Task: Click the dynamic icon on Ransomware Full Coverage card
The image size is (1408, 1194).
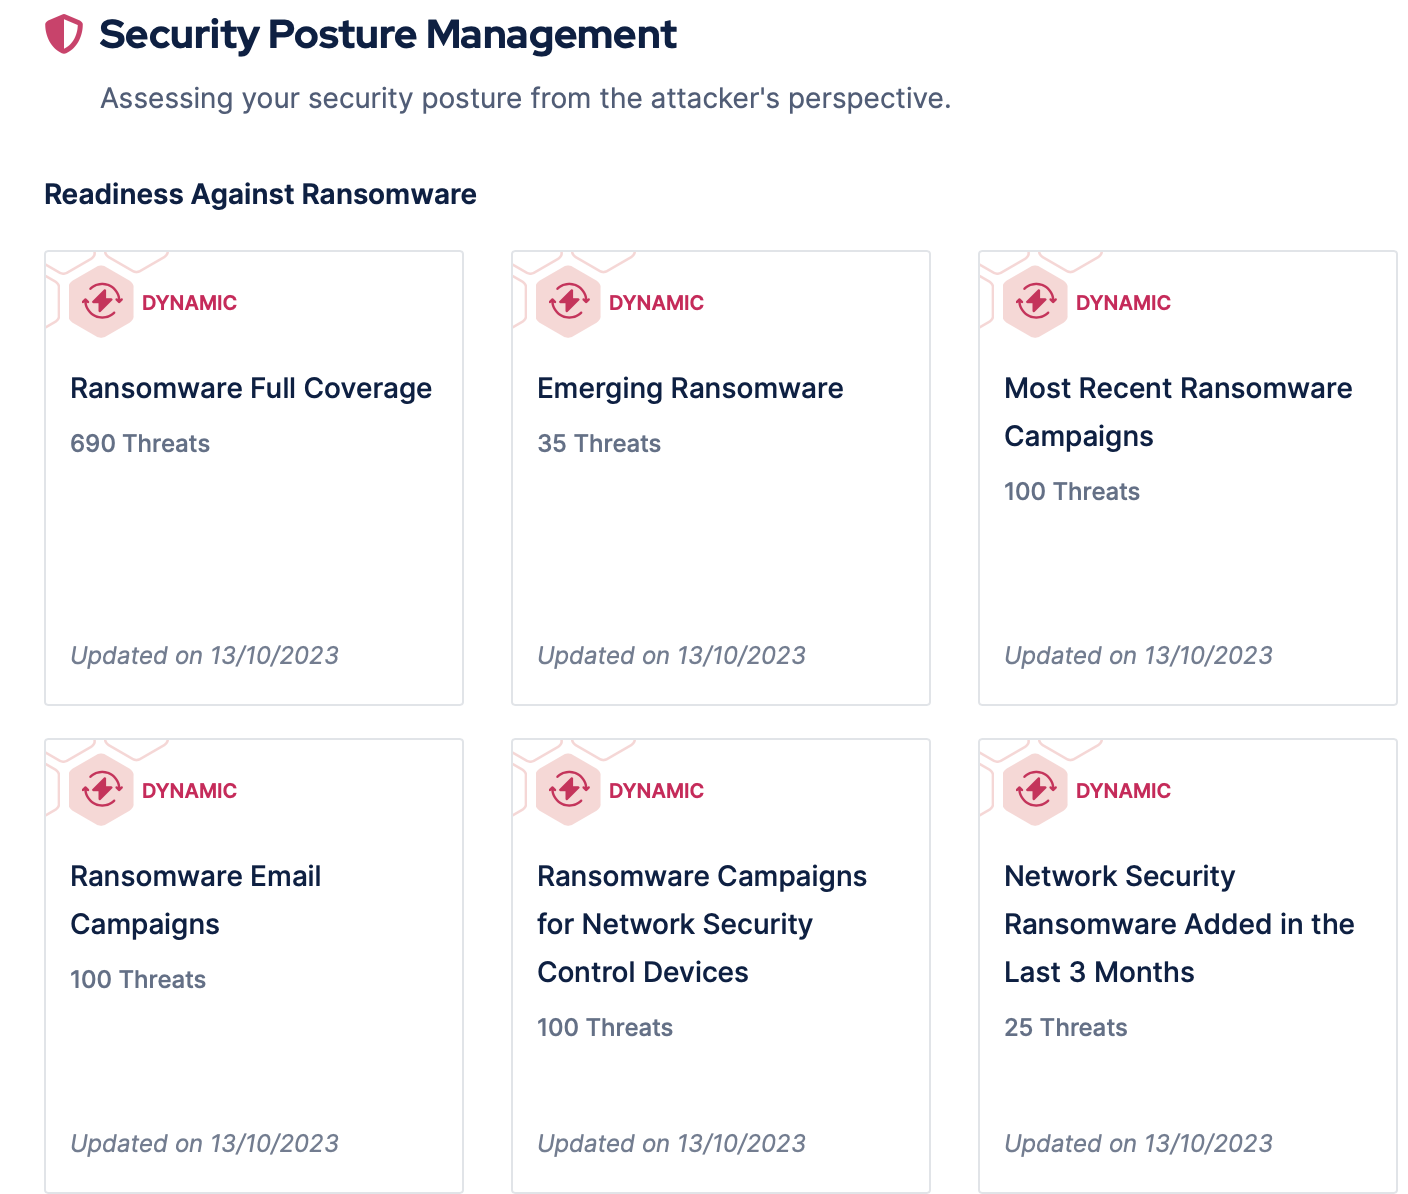Action: point(101,302)
